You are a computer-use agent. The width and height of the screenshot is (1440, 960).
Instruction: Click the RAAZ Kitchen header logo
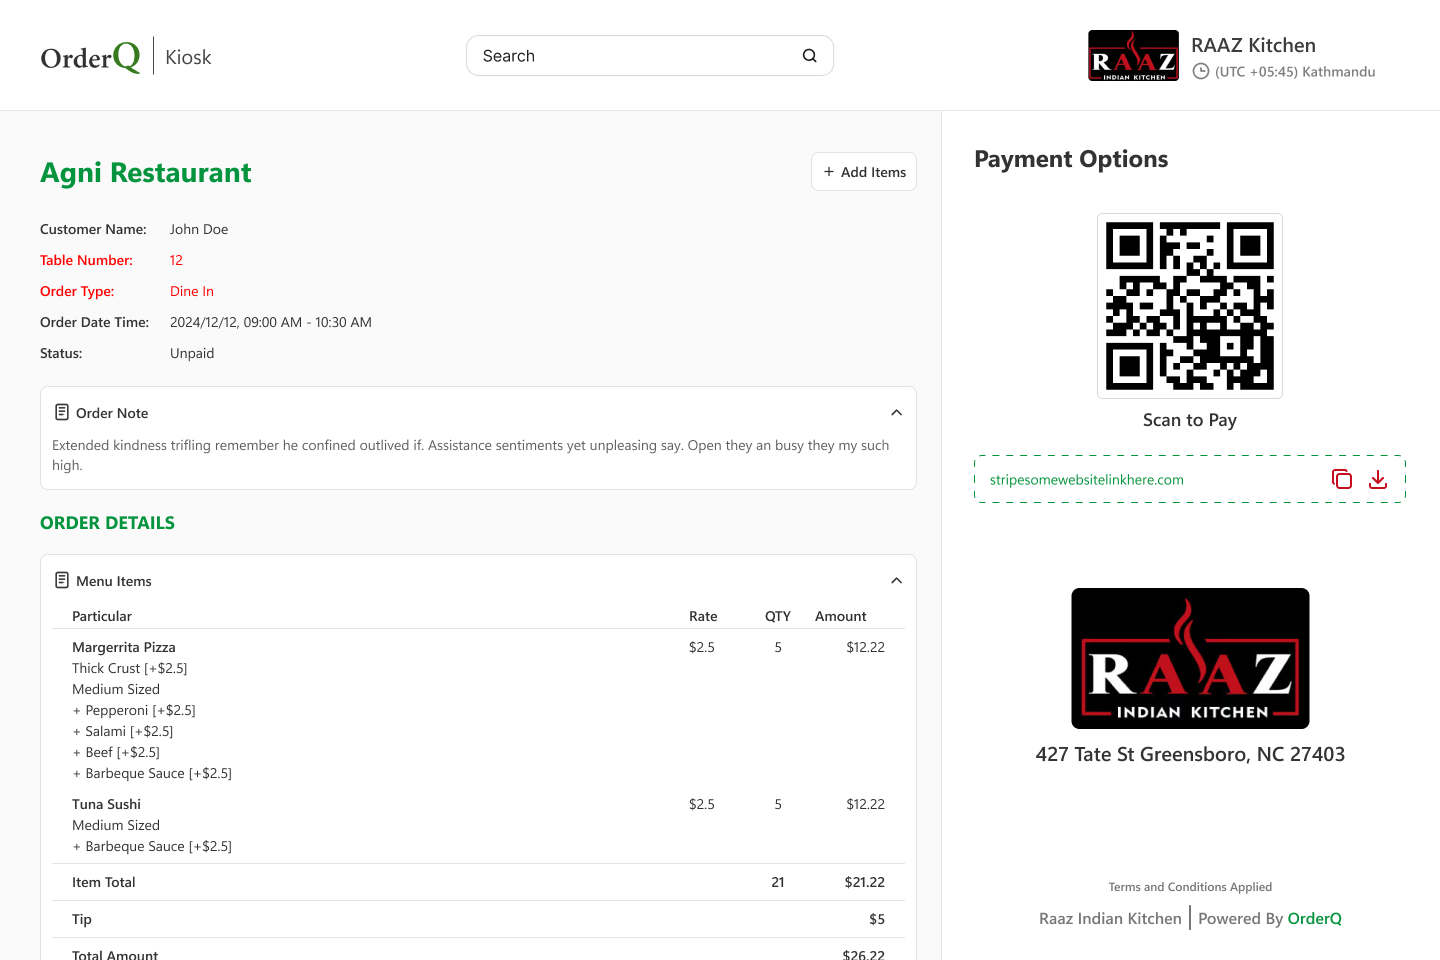(1133, 55)
